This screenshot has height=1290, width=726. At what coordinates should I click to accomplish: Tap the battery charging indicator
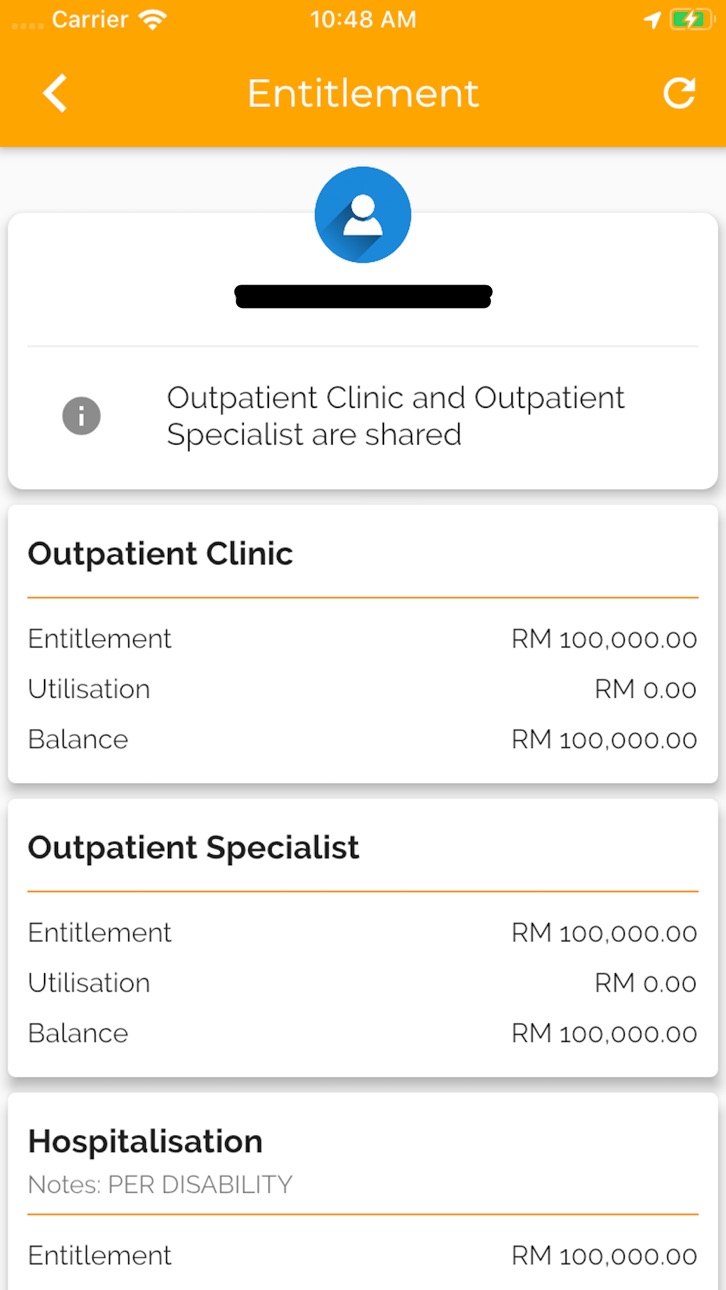(x=691, y=19)
